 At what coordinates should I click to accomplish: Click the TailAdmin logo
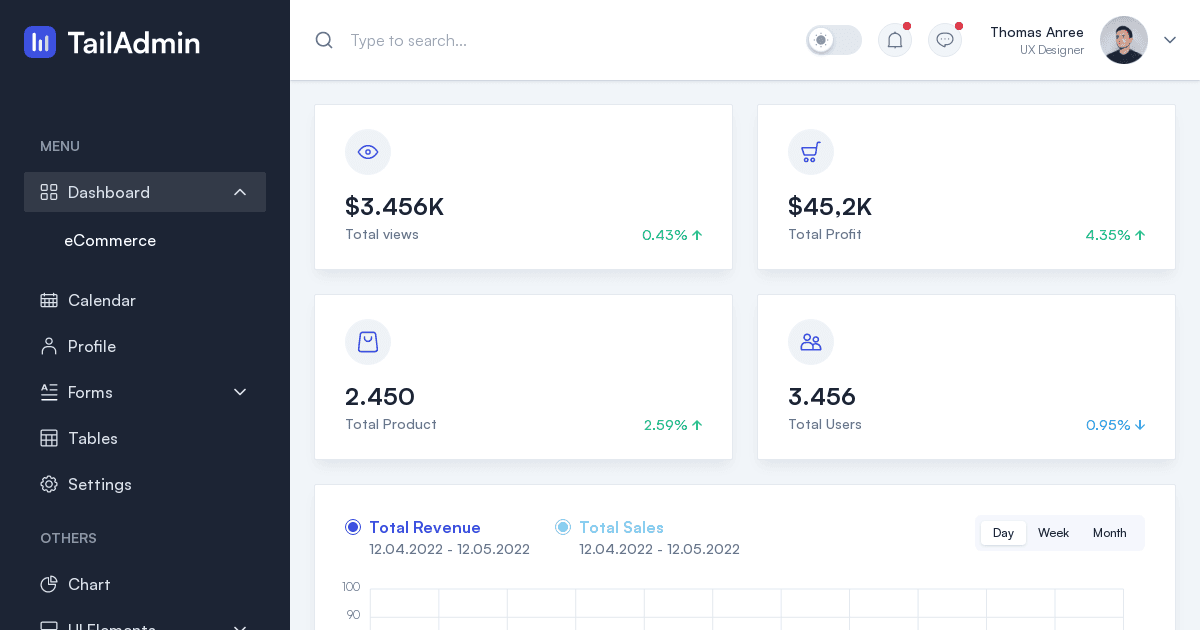coord(111,42)
